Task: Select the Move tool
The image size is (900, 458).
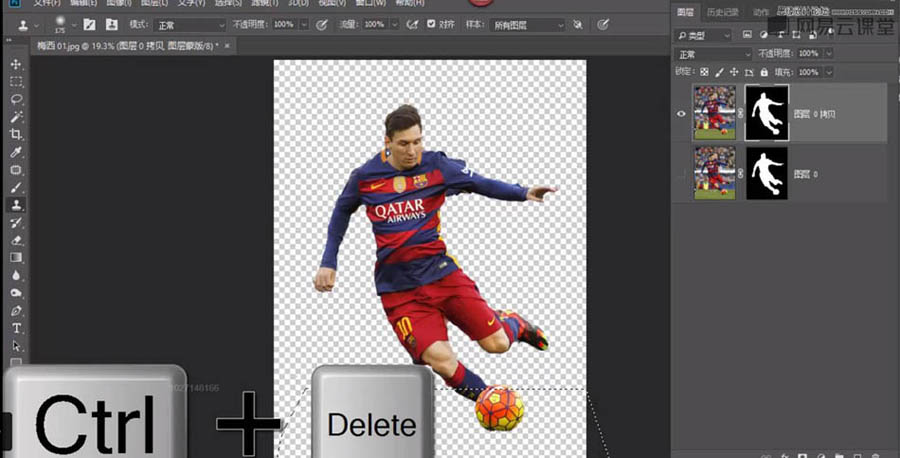Action: coord(16,65)
